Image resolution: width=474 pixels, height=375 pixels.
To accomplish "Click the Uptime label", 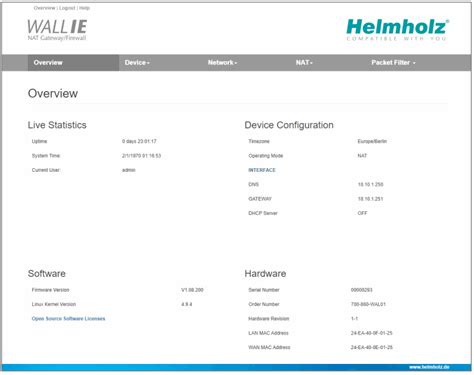I will (39, 141).
